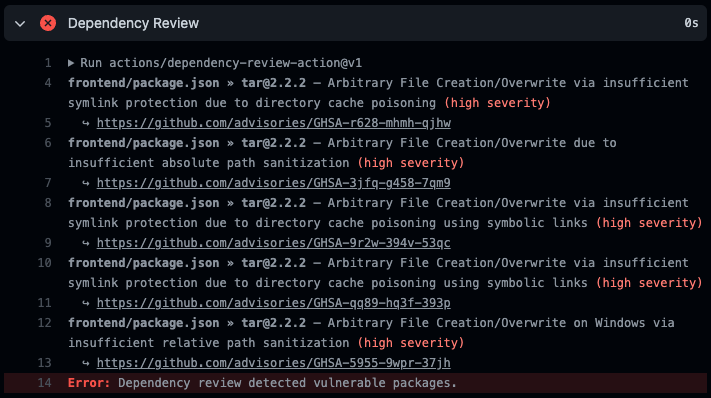Click the Error: Dependency review detected vulnerable packages line
The width and height of the screenshot is (711, 398).
355,383
